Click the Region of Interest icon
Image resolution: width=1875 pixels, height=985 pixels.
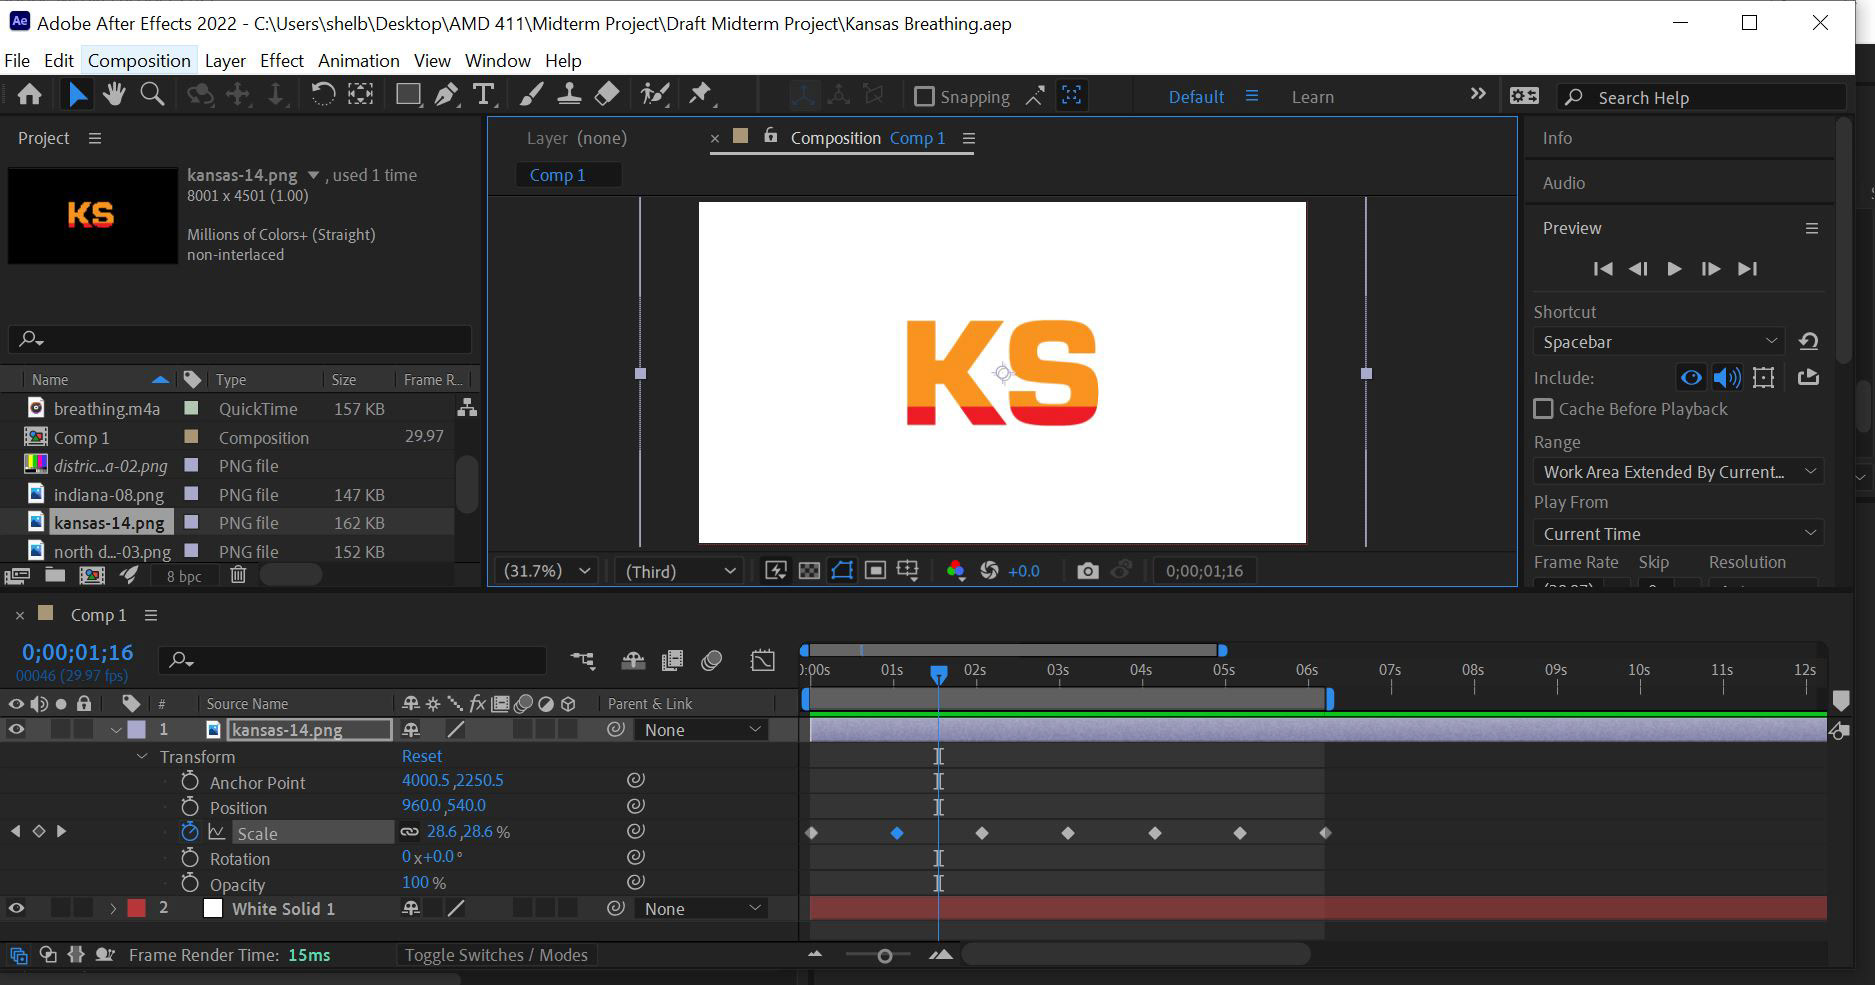tap(875, 571)
